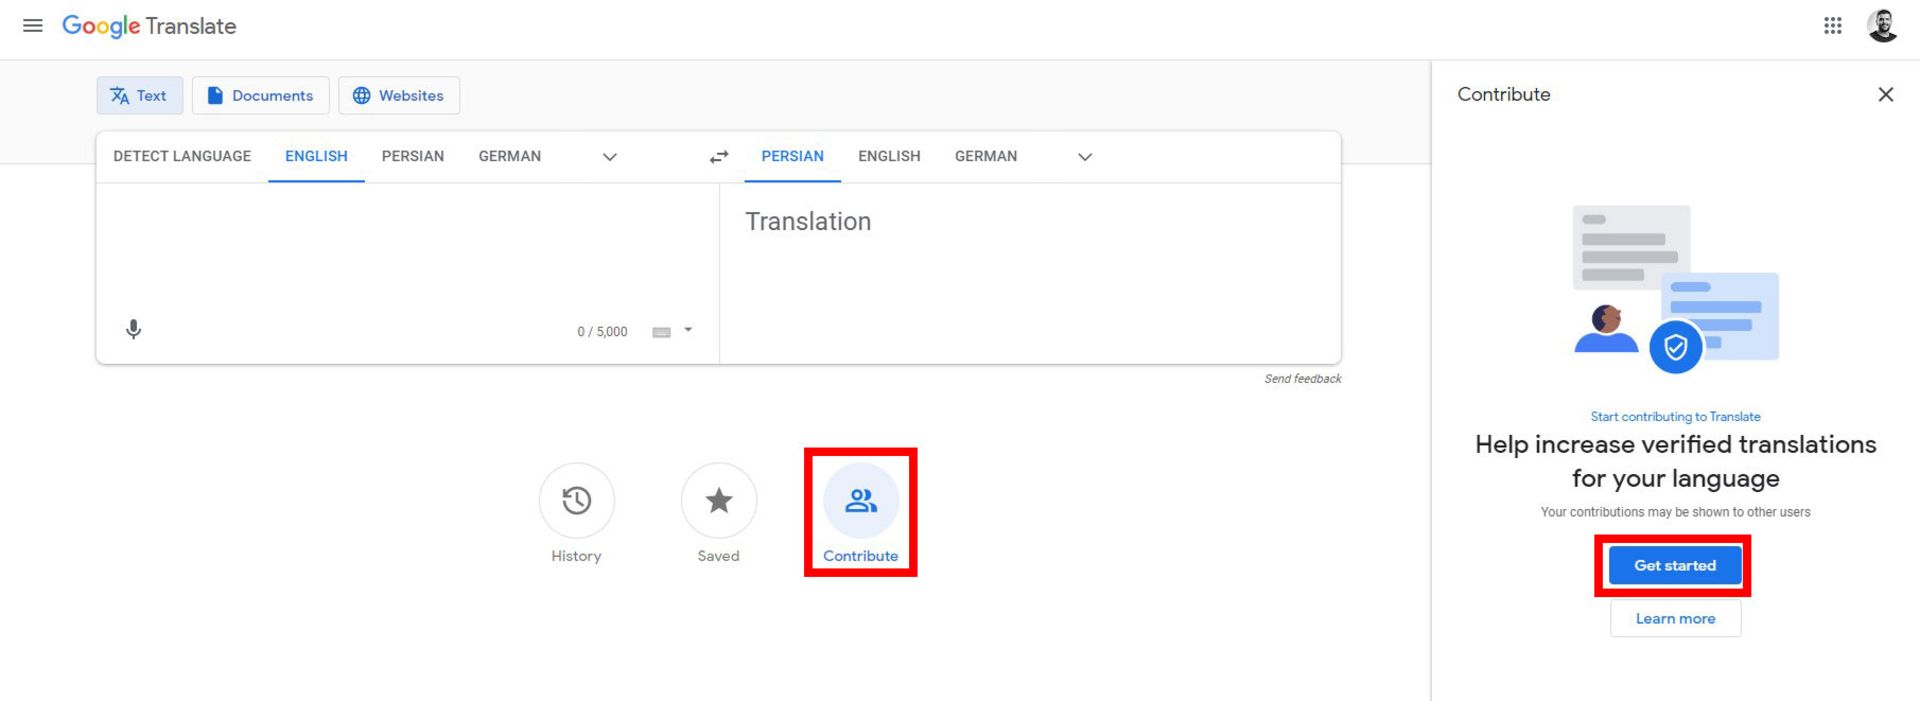This screenshot has height=701, width=1920.
Task: Open the Google apps grid
Action: 1833,26
